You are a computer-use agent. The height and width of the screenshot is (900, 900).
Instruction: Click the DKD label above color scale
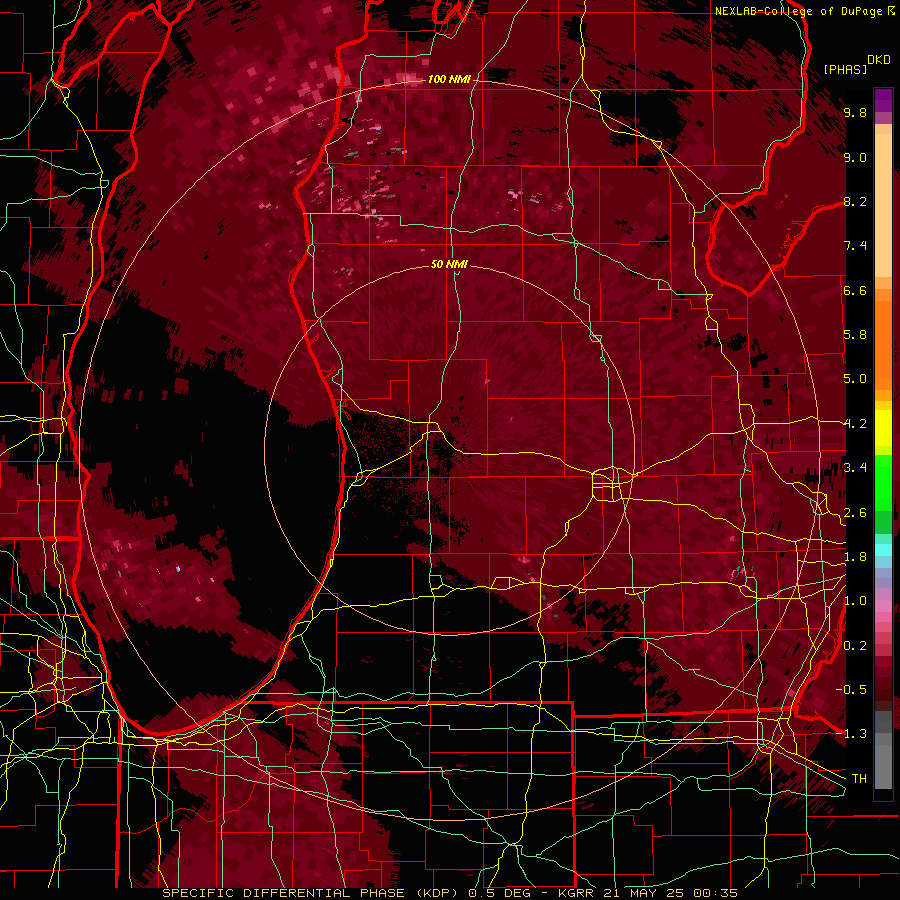(x=879, y=59)
